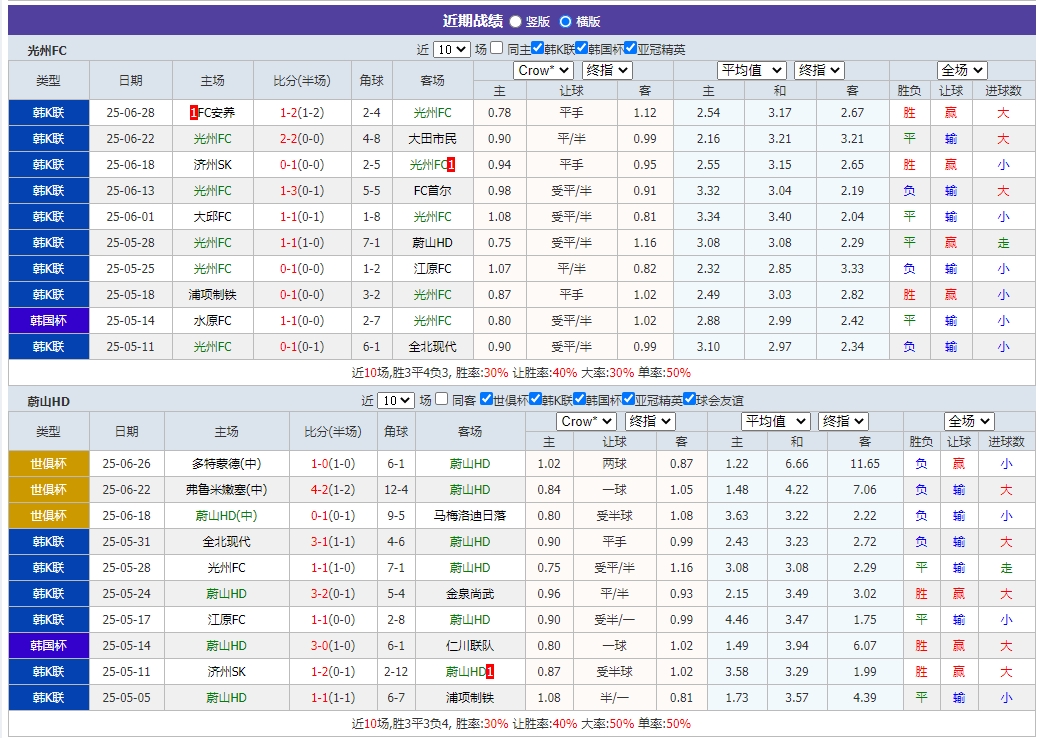The height and width of the screenshot is (738, 1041).
Task: Open the 平均值 dropdown in the 光州FC table
Action: pyautogui.click(x=752, y=70)
